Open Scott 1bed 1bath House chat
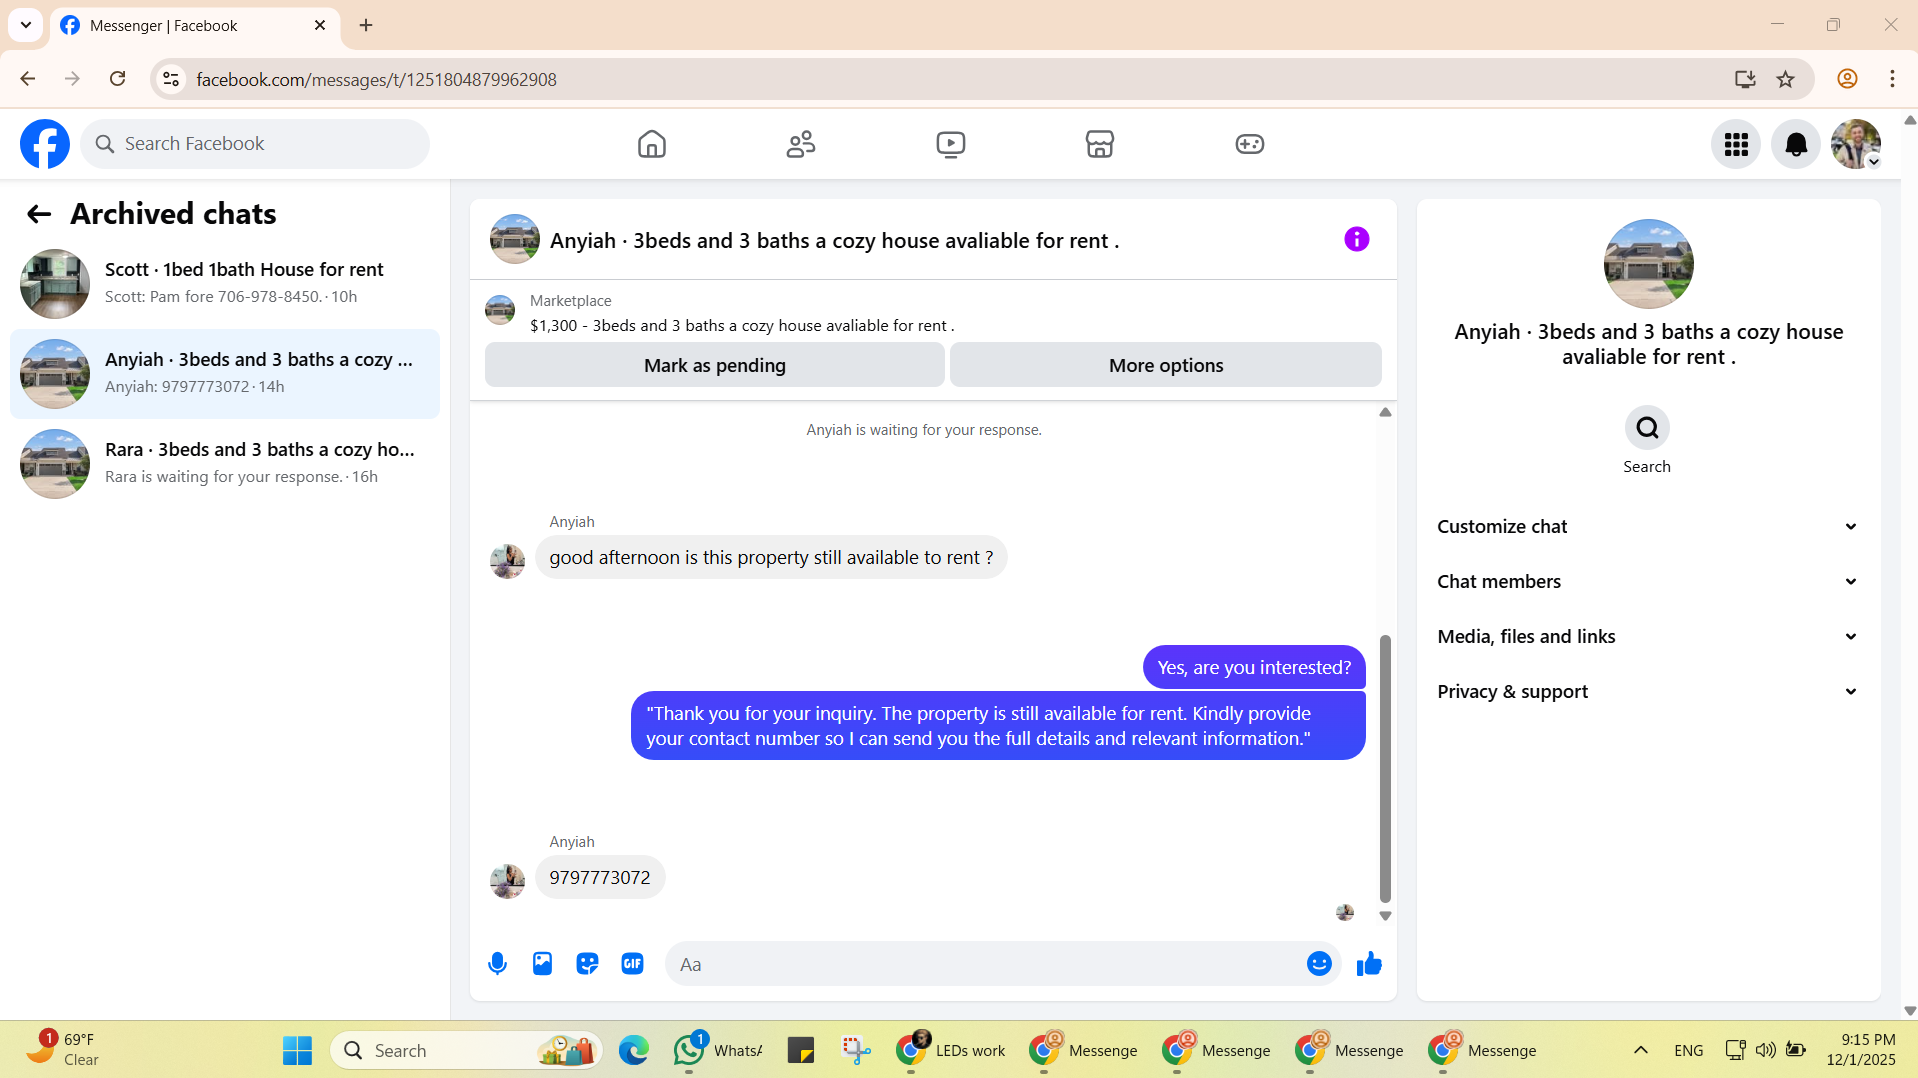This screenshot has width=1918, height=1078. click(225, 284)
